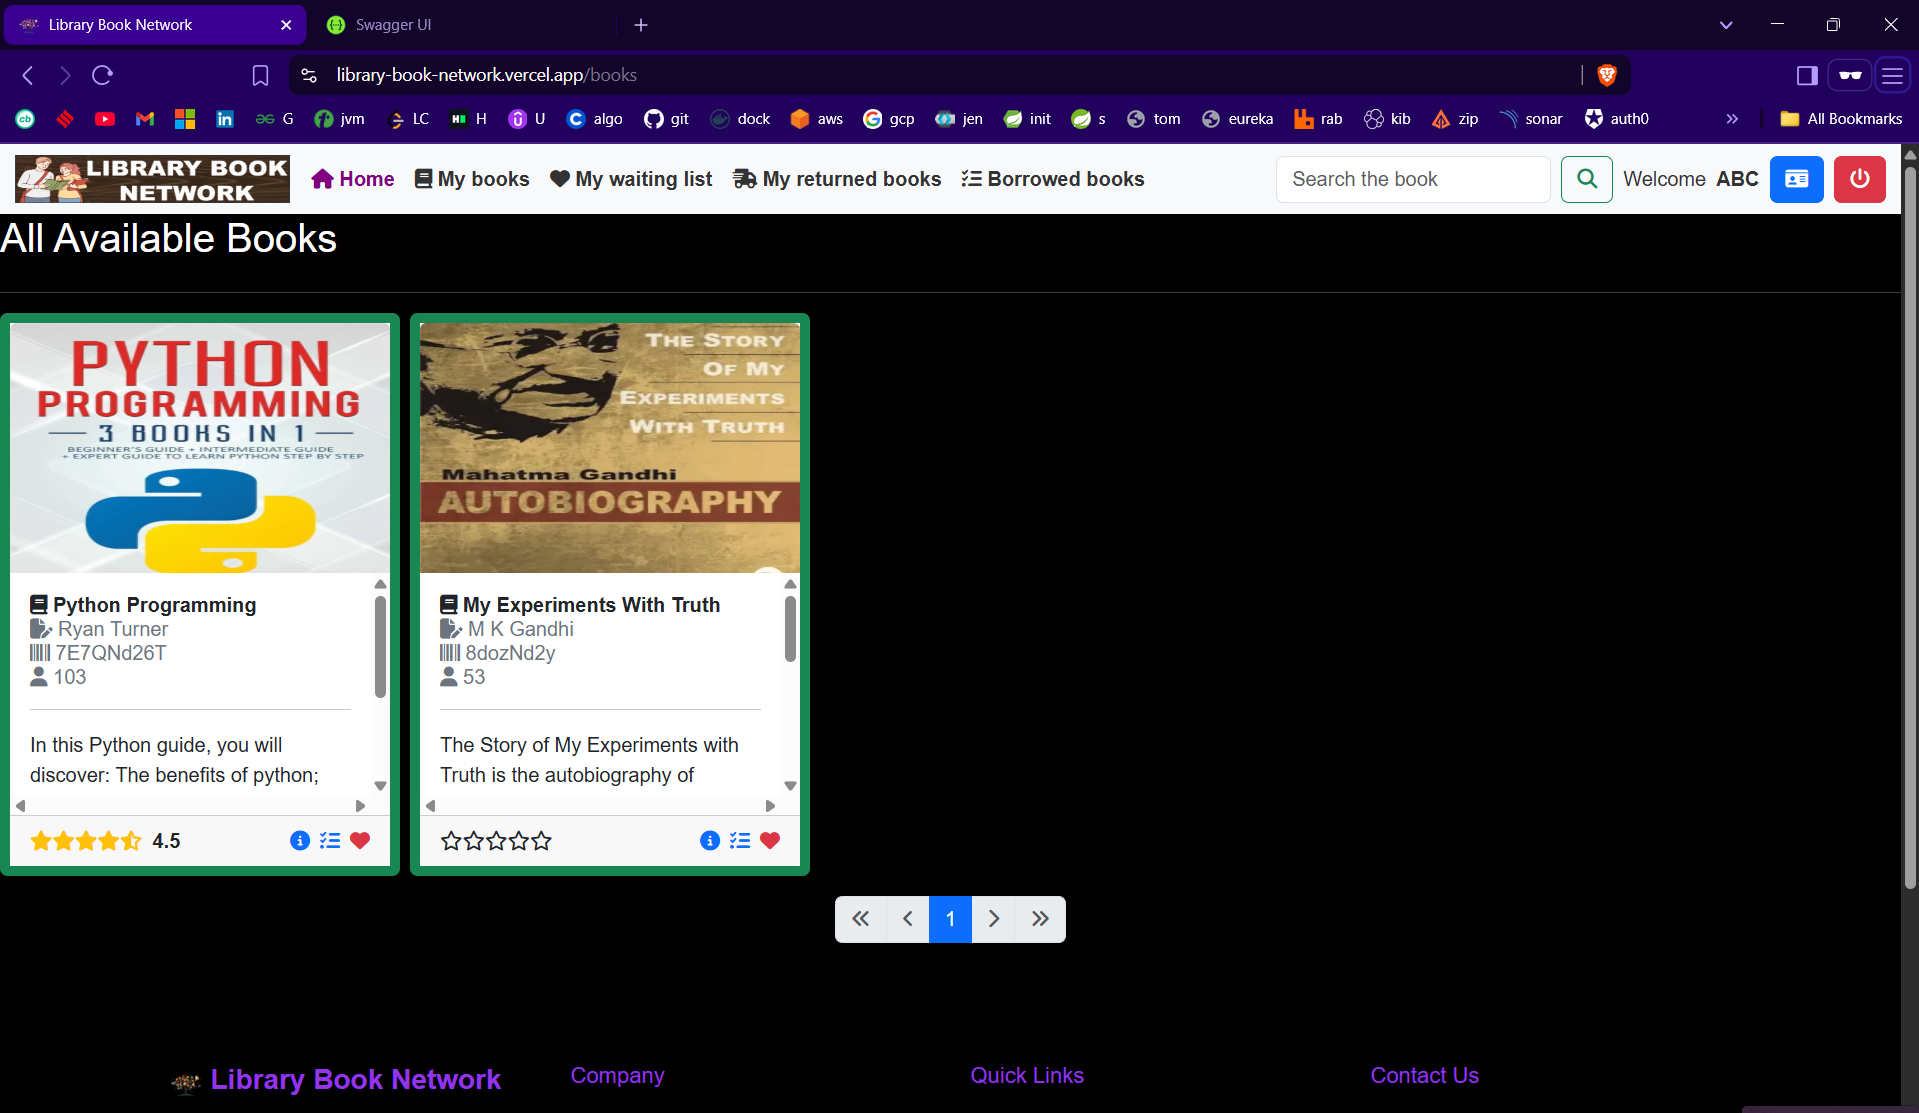This screenshot has height=1113, width=1919.
Task: Click the Search the book field
Action: (1413, 179)
